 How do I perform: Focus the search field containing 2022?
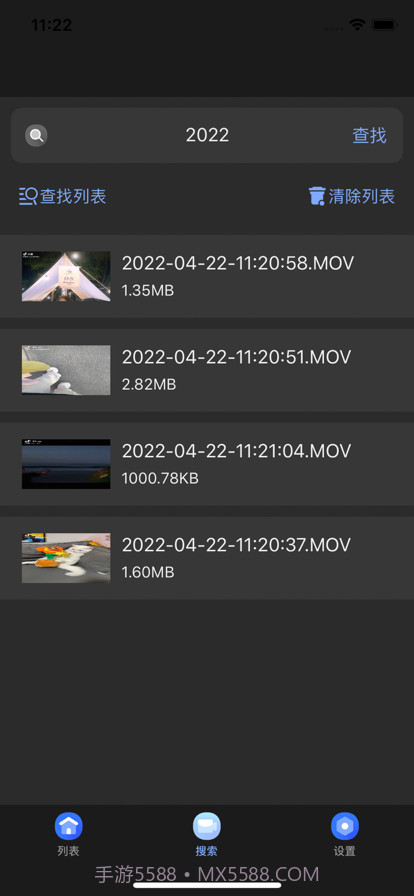point(207,135)
